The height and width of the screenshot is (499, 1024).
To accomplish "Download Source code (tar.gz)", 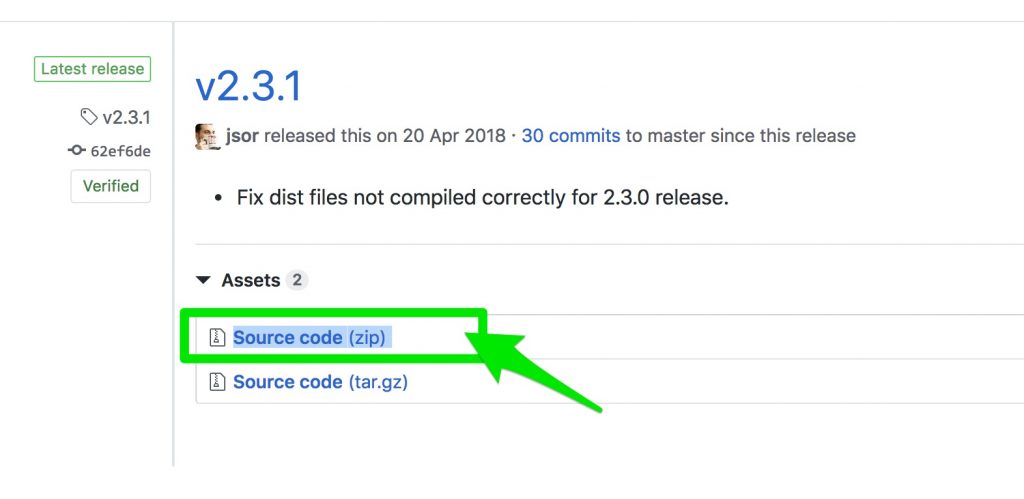I will point(320,382).
